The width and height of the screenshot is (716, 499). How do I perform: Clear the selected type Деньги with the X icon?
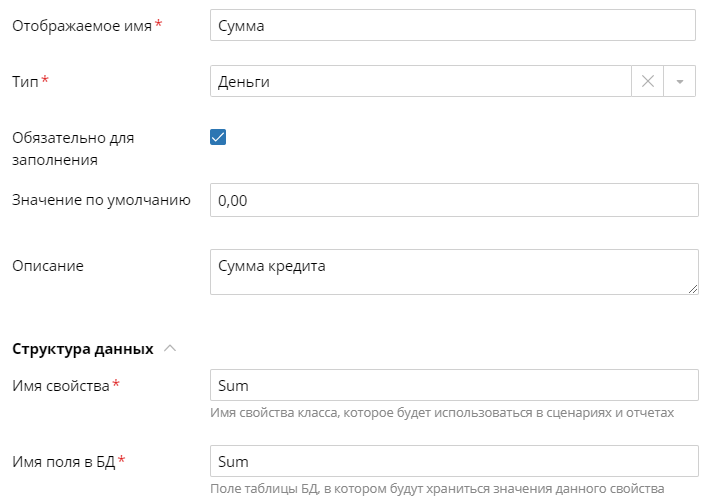tap(647, 82)
